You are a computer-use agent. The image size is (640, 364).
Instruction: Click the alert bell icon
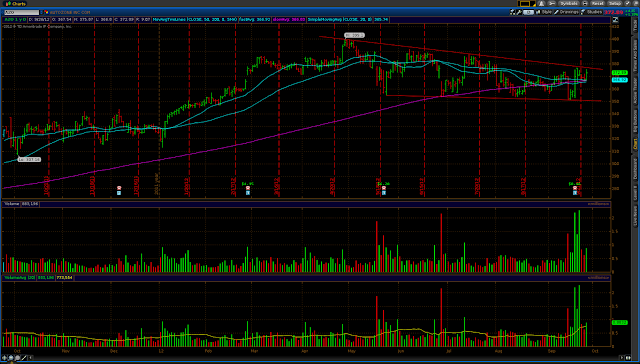pos(541,4)
